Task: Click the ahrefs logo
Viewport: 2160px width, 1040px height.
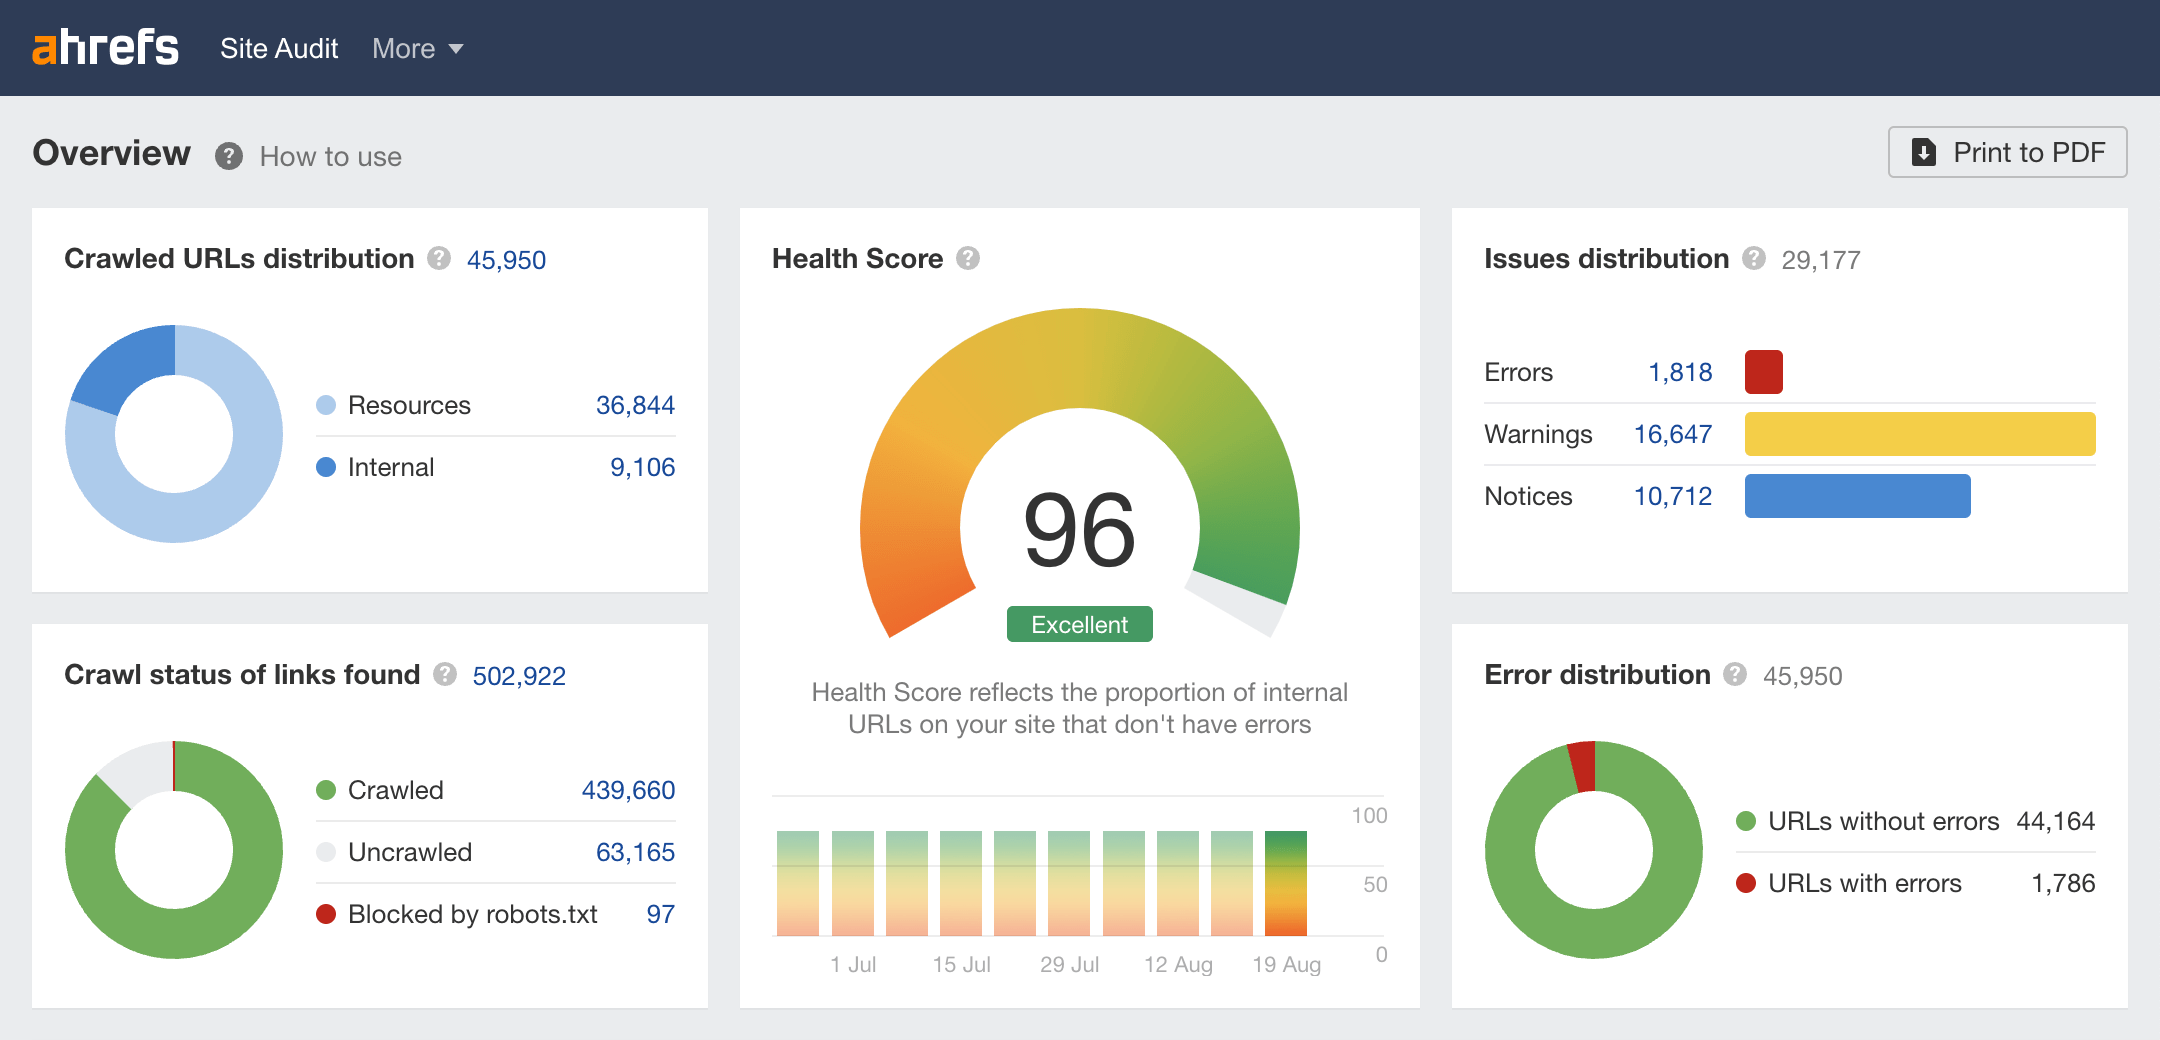Action: coord(105,48)
